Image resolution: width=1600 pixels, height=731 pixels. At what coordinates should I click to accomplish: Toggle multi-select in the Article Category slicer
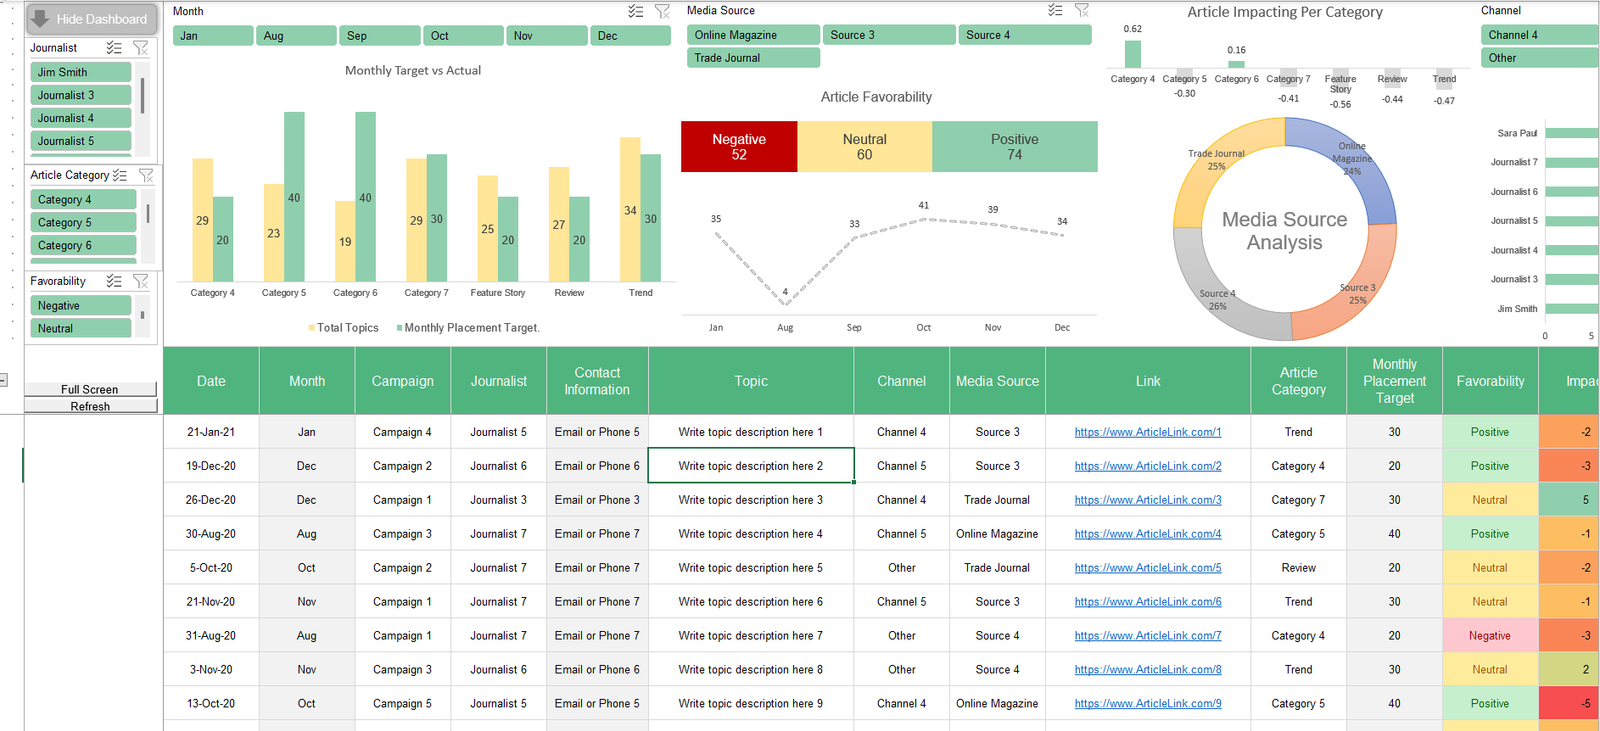coord(120,175)
